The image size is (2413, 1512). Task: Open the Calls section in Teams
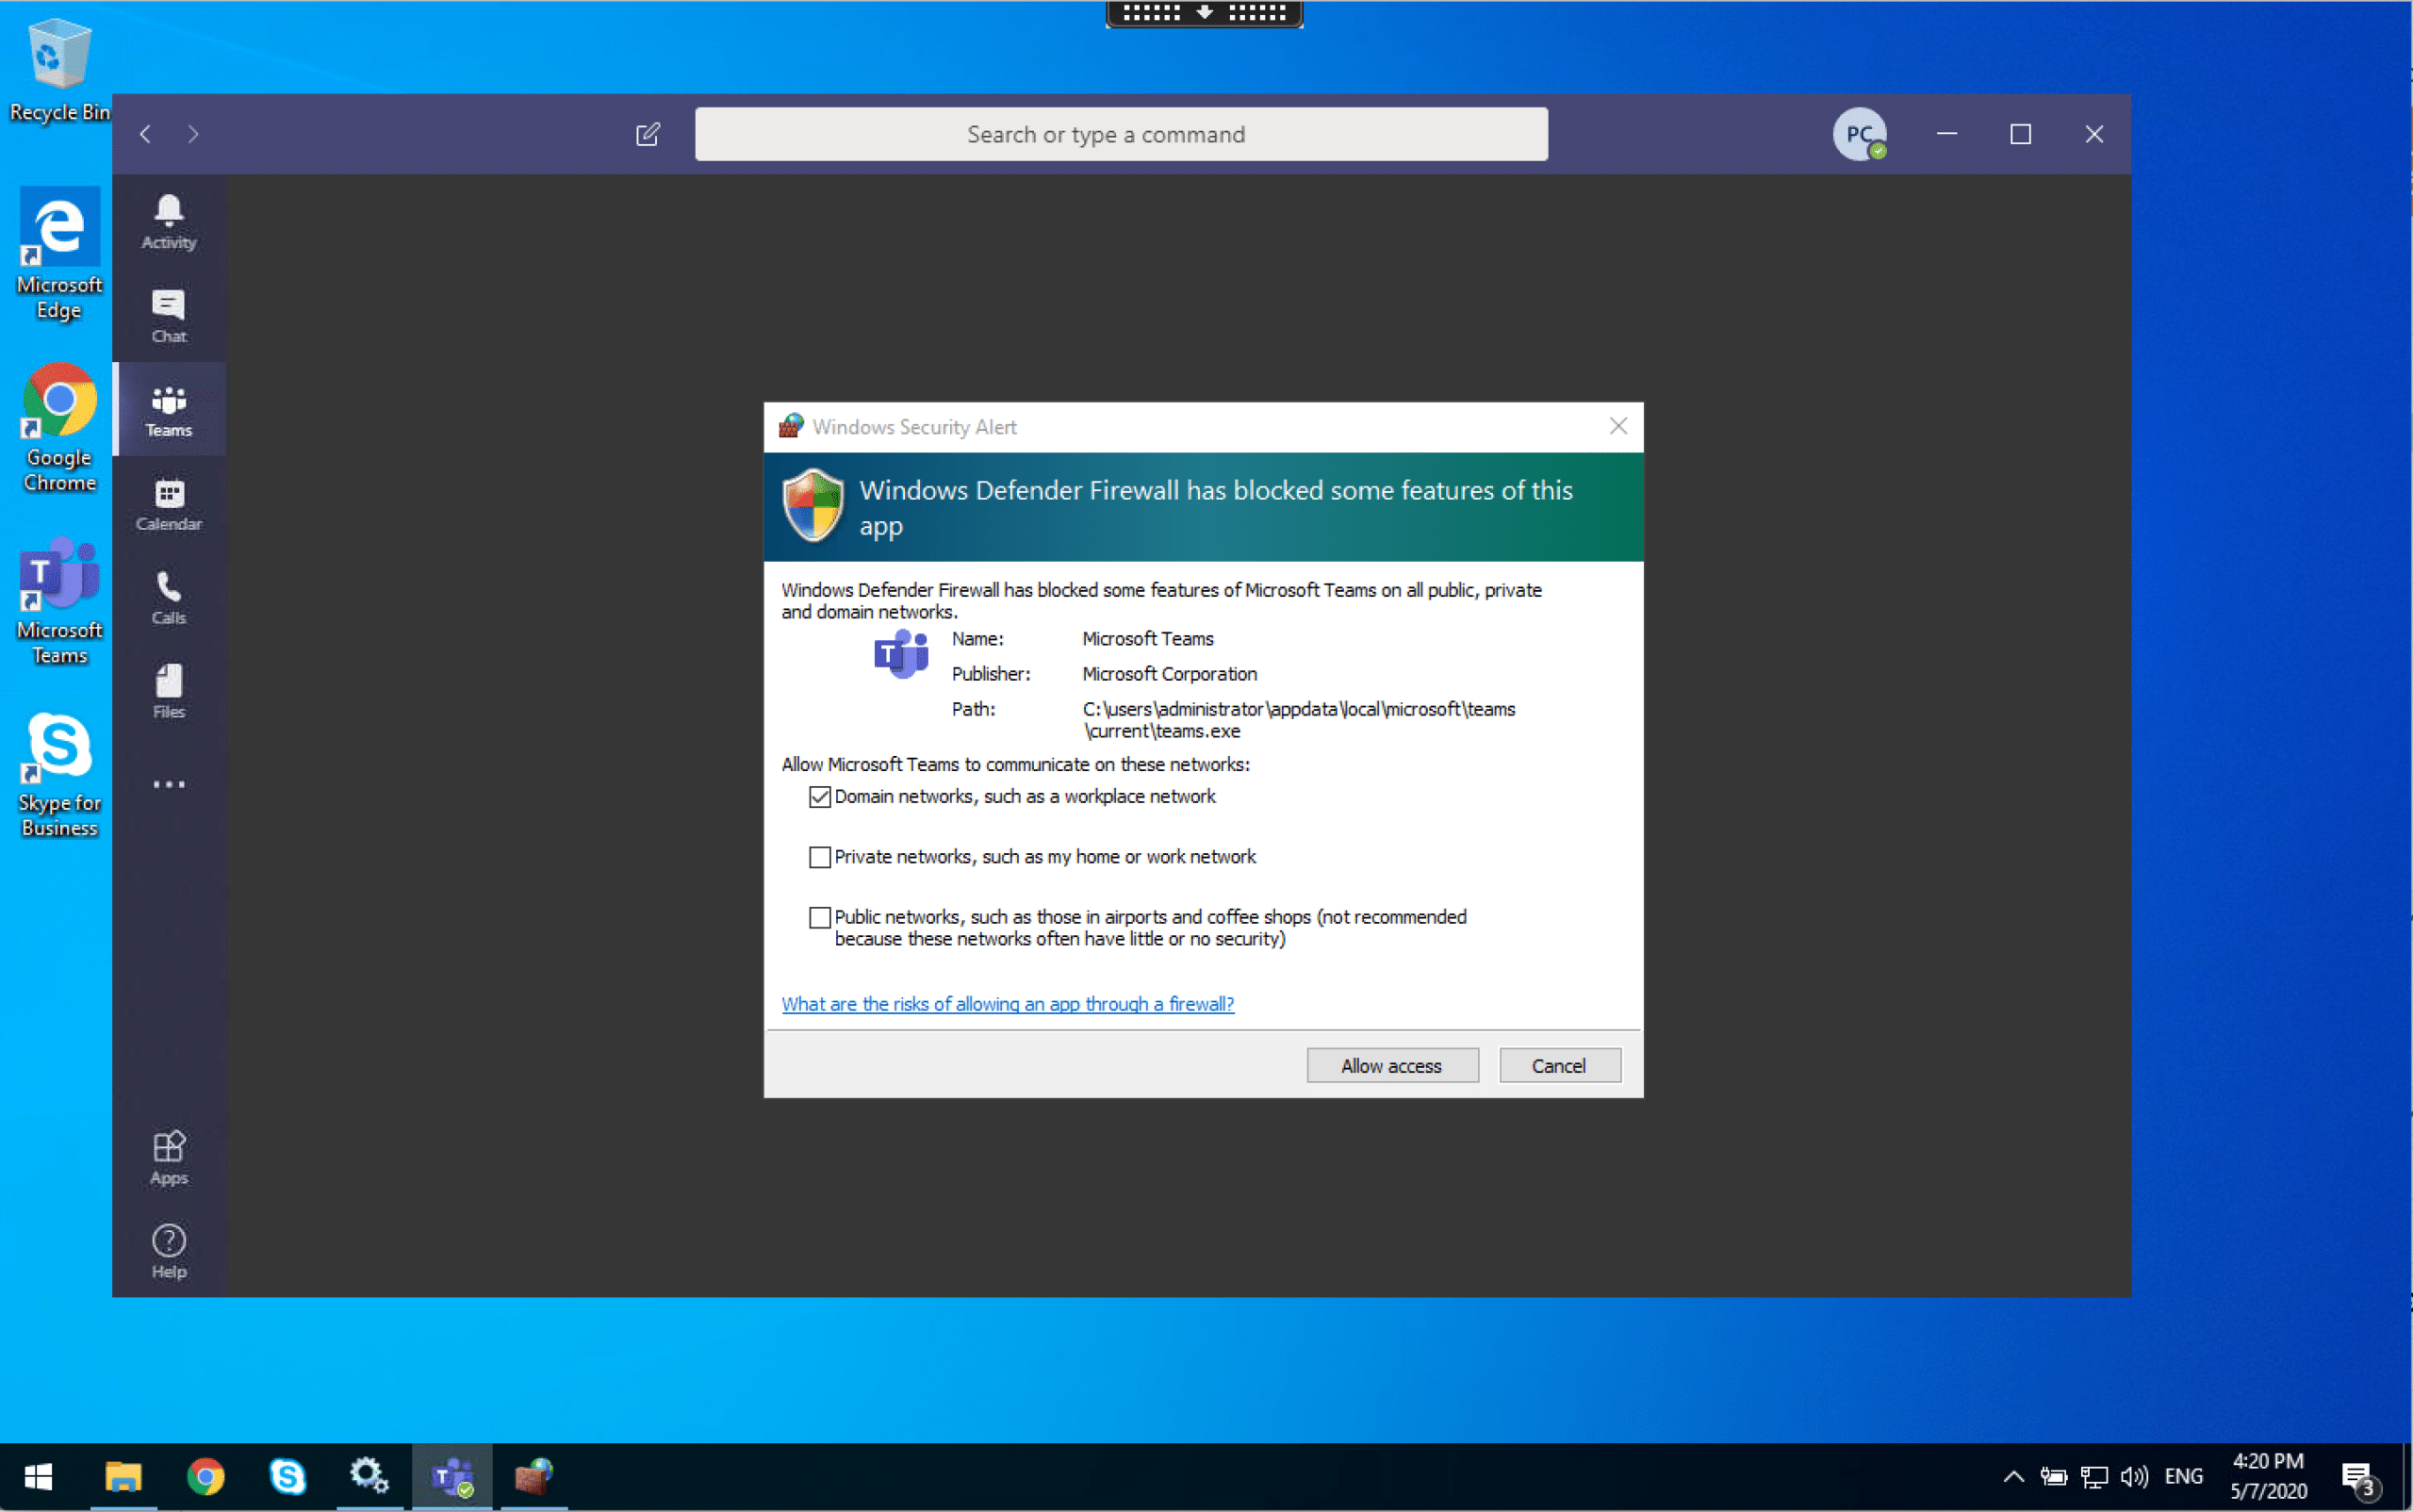pos(168,598)
